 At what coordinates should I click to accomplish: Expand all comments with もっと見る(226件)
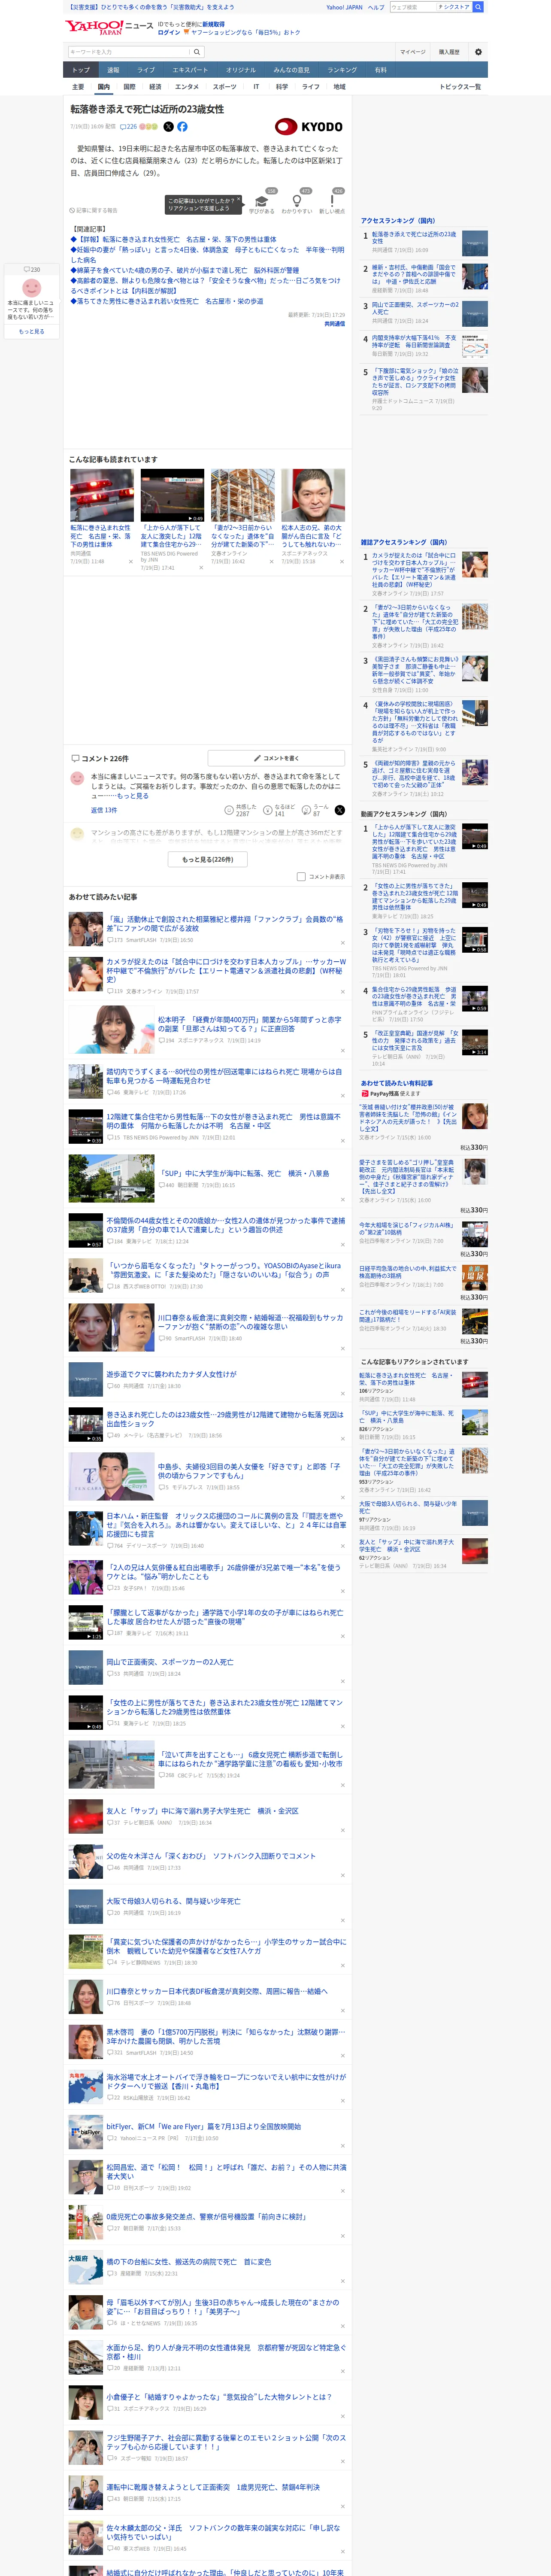coord(208,859)
